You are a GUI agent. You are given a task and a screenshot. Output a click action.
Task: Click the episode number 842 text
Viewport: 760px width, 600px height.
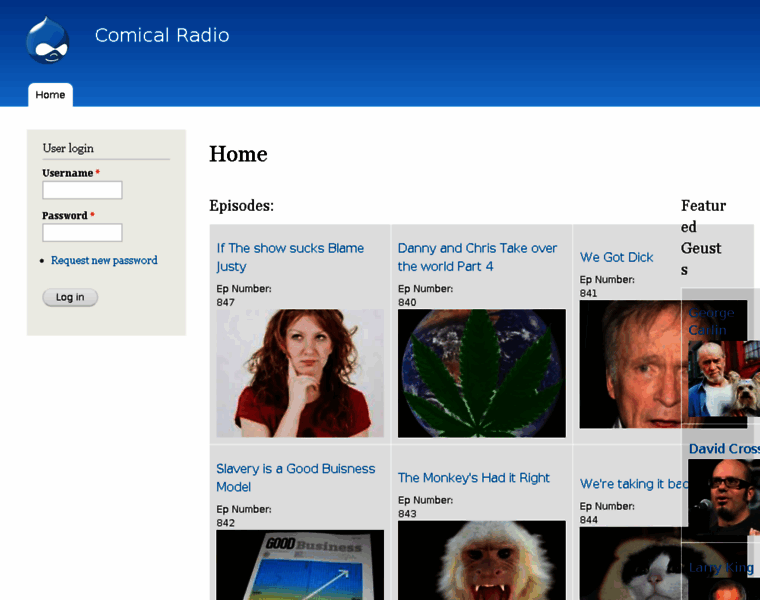point(225,523)
